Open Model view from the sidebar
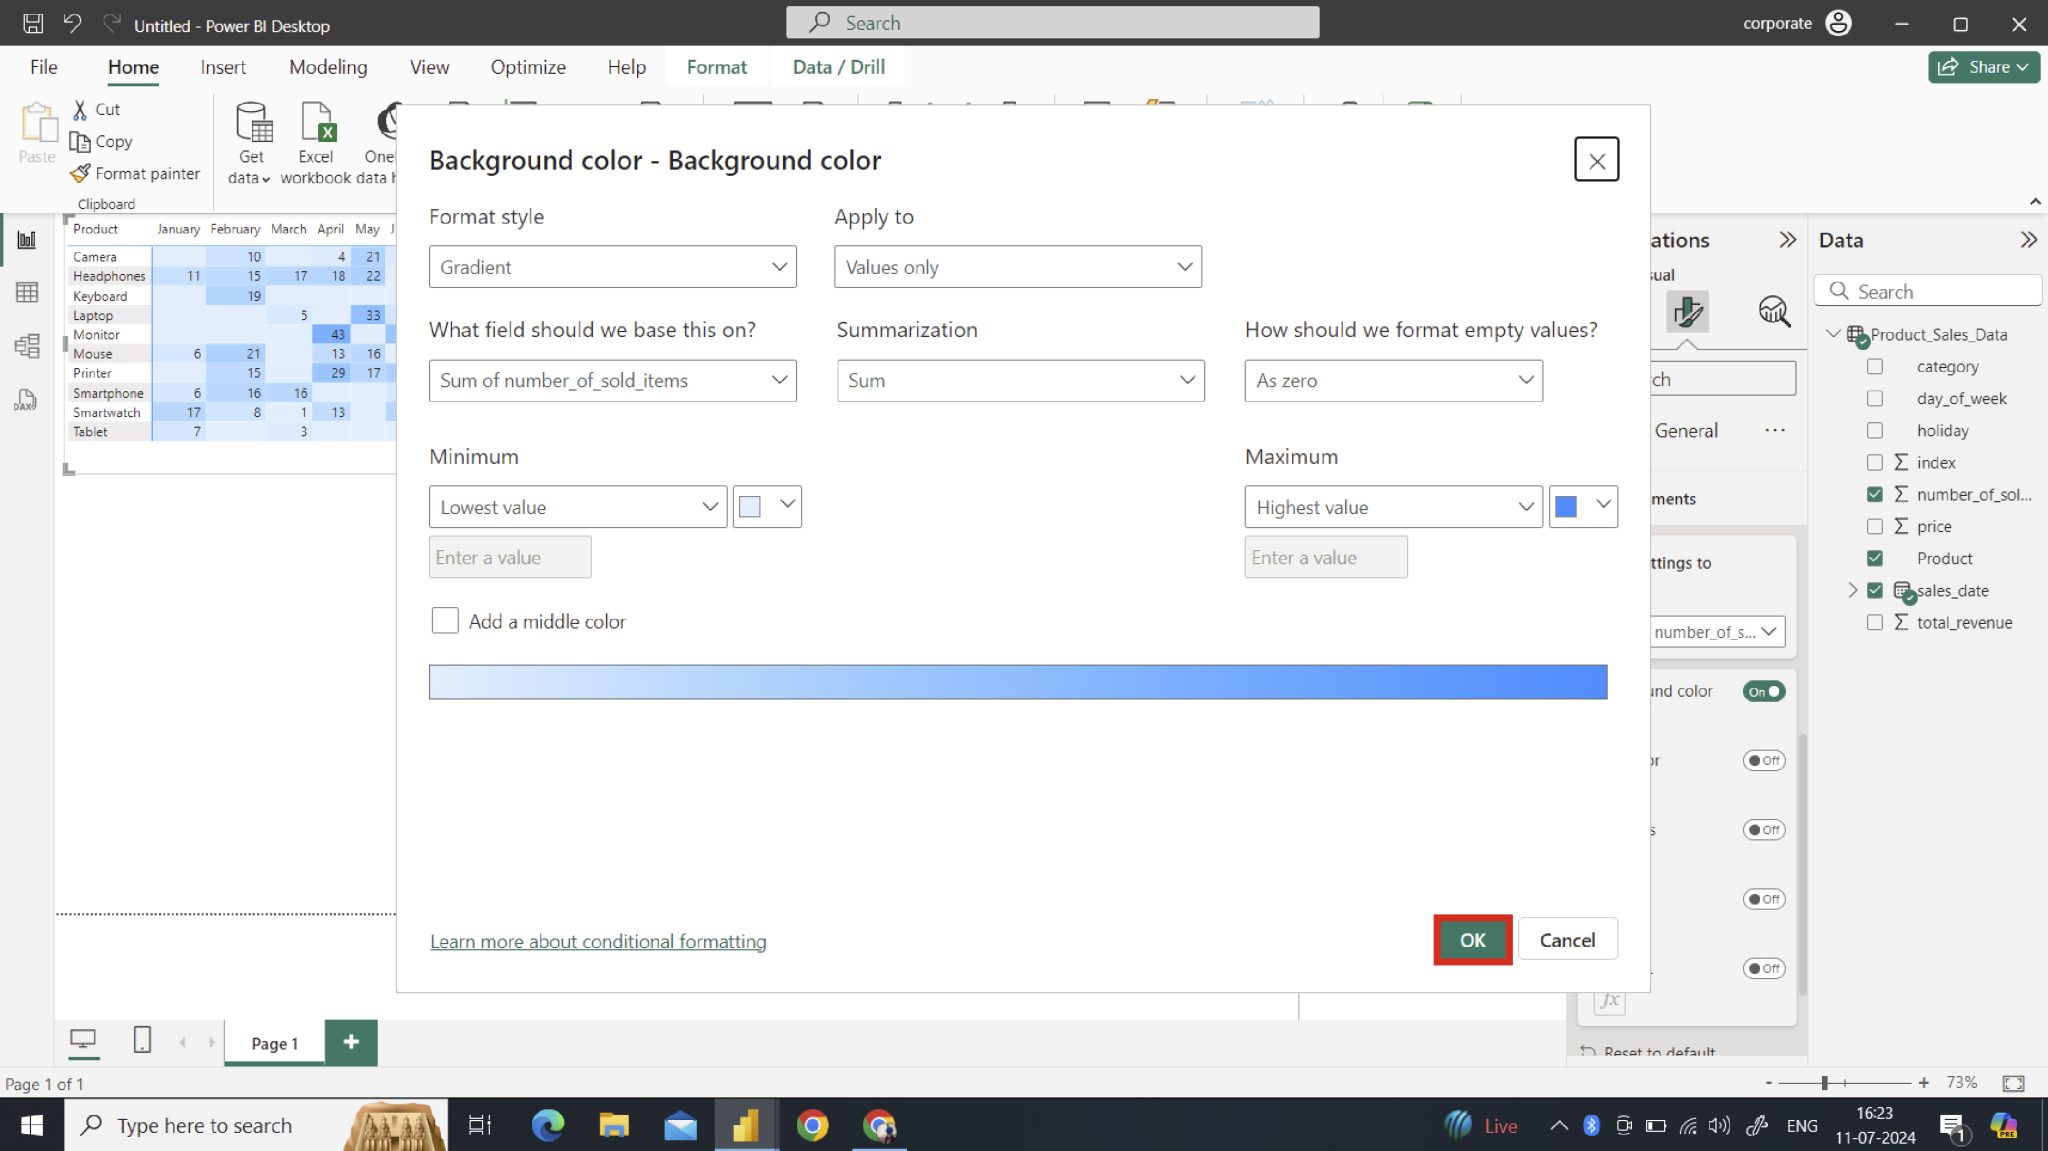The image size is (2048, 1151). (x=27, y=346)
